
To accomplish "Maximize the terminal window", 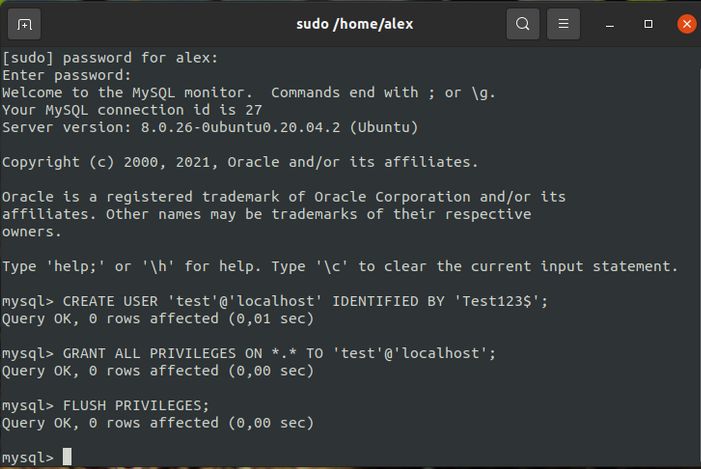I will pos(648,24).
